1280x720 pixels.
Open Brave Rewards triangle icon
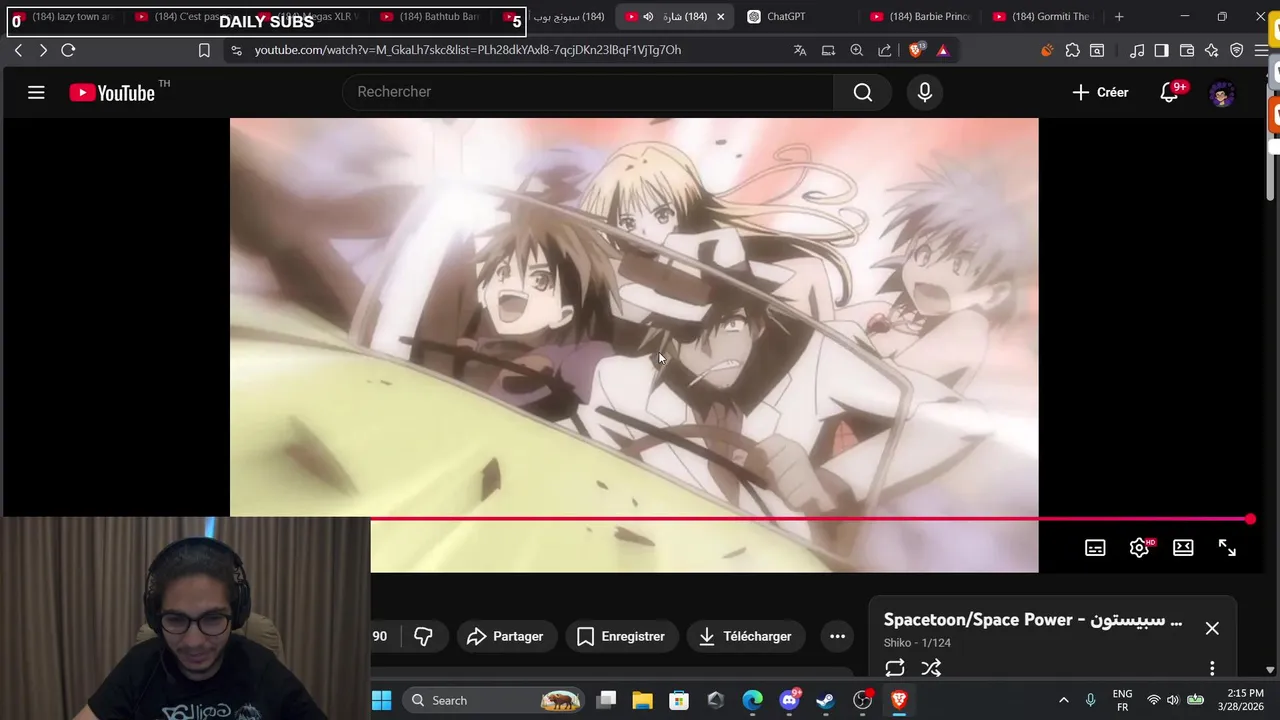tap(942, 50)
